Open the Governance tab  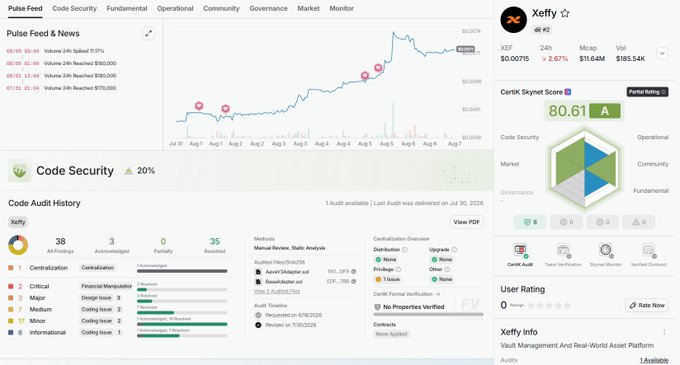(x=268, y=8)
